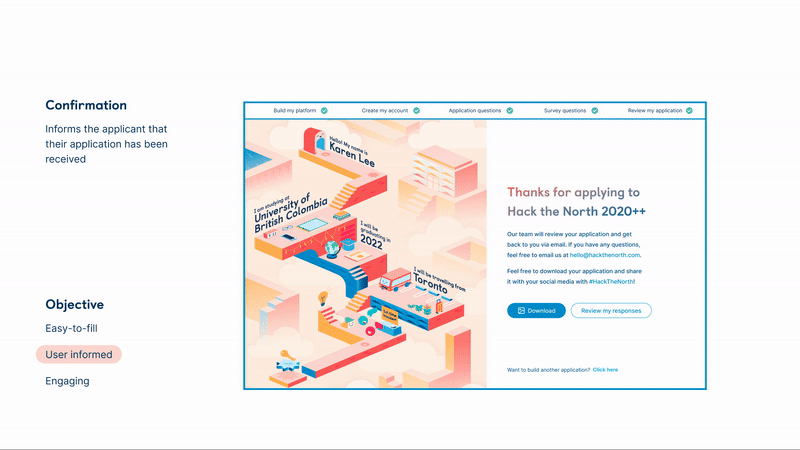Click the #HackTheNorth hashtag link
This screenshot has height=450, width=800.
tap(611, 281)
